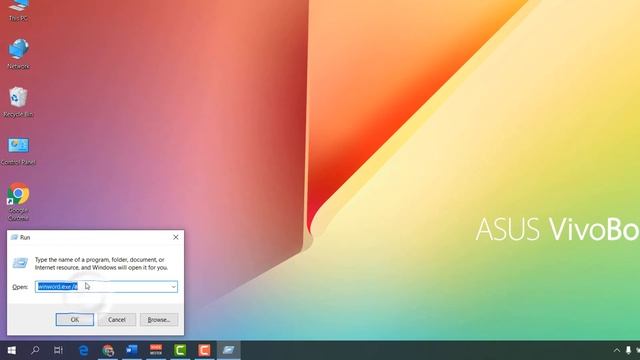
Task: Close the Run dialog
Action: pos(176,237)
